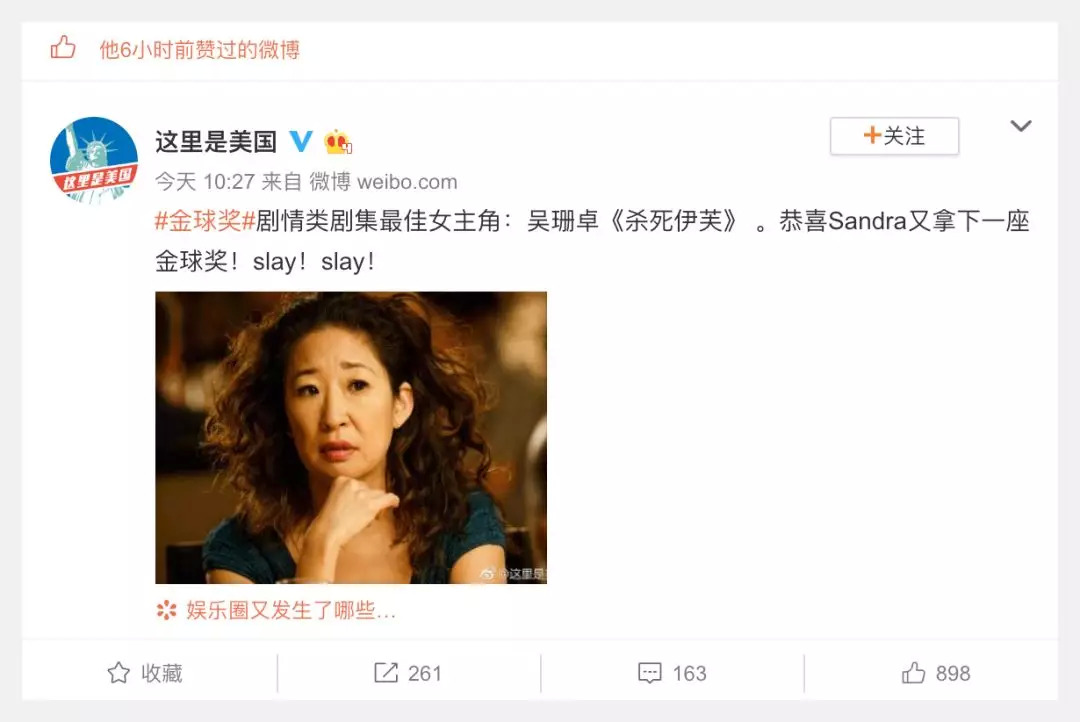Like the post with thumbs-up icon
This screenshot has width=1080, height=722.
click(x=913, y=672)
